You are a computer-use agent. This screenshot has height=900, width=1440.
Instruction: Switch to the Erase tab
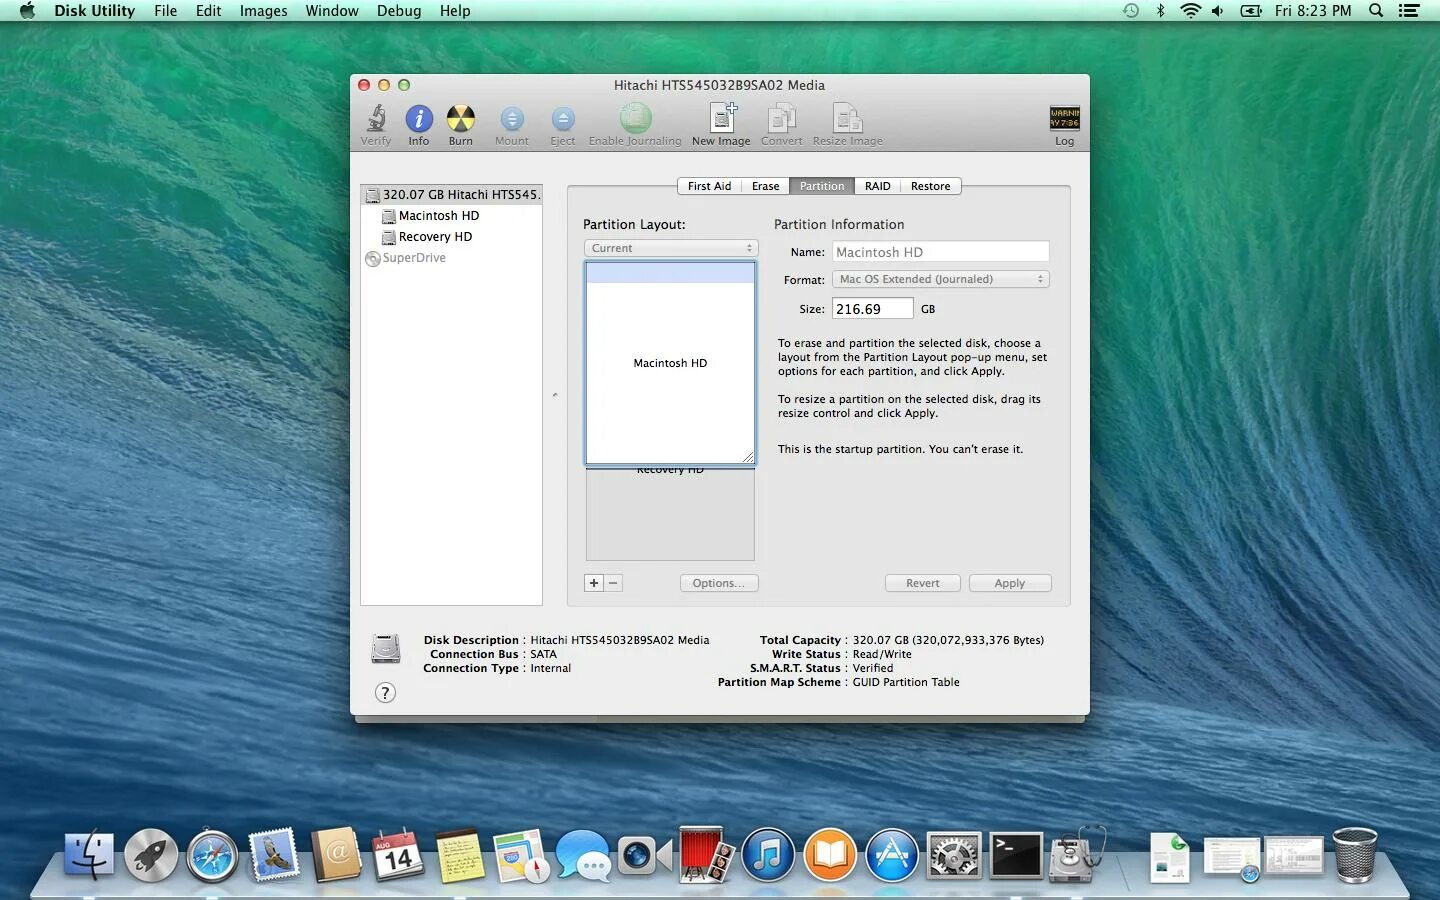click(x=765, y=186)
